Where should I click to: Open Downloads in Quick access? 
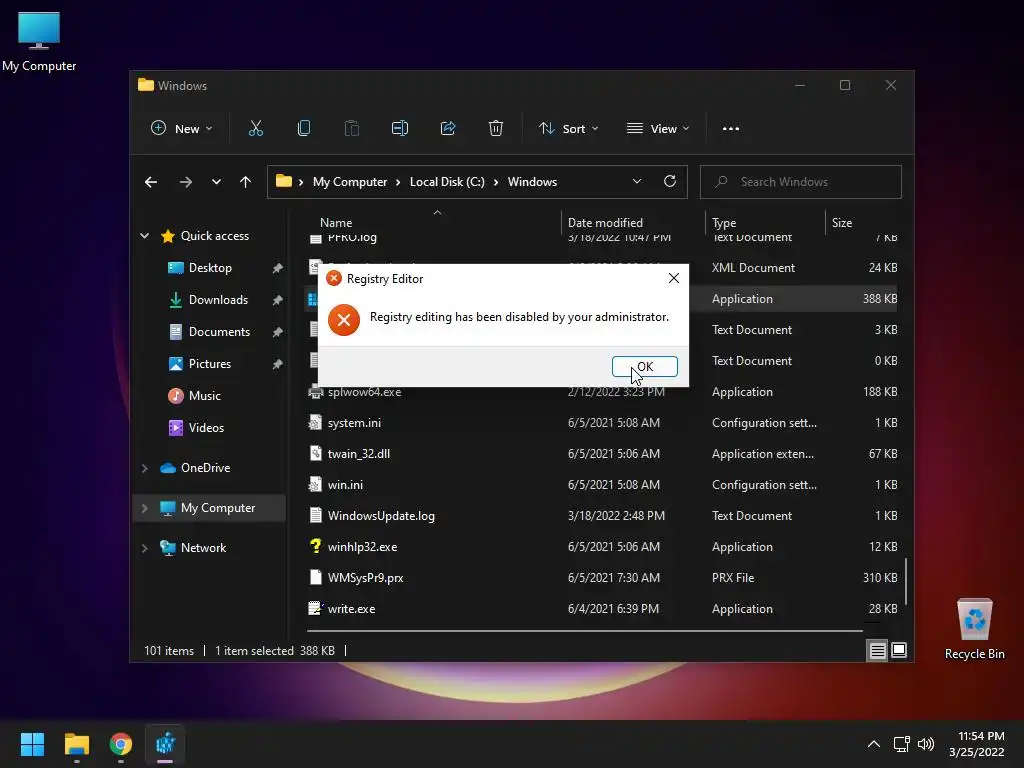218,300
